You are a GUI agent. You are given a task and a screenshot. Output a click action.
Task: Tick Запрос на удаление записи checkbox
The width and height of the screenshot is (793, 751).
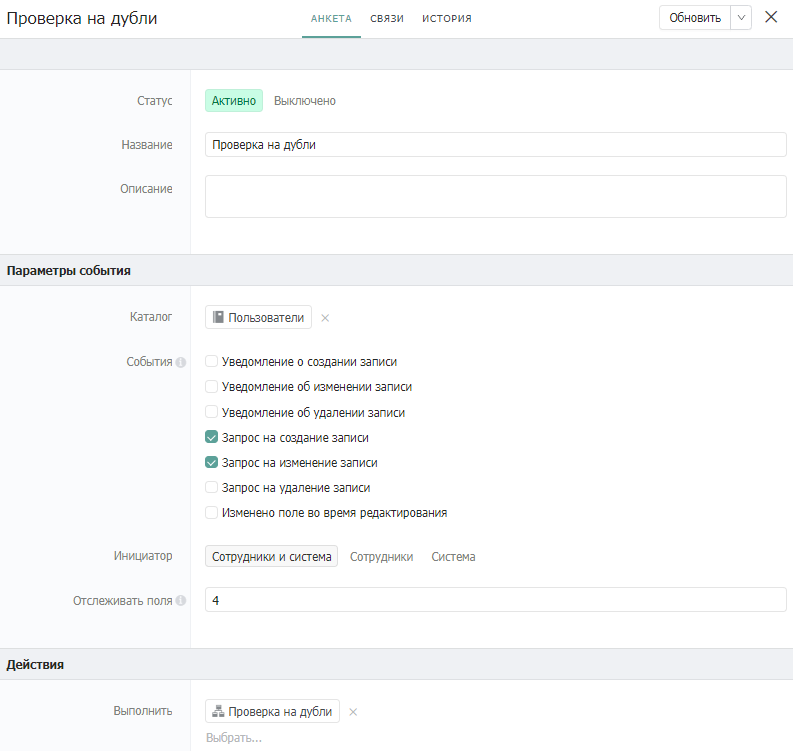[211, 488]
